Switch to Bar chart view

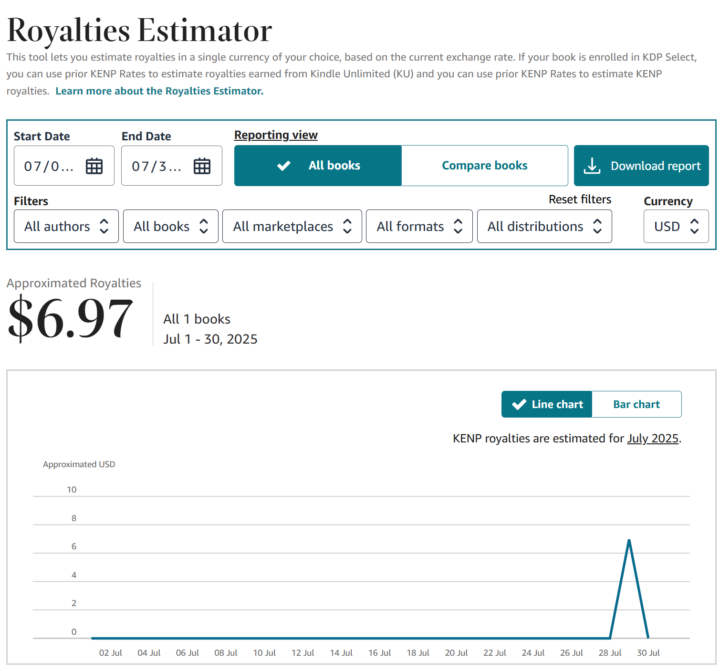(636, 404)
